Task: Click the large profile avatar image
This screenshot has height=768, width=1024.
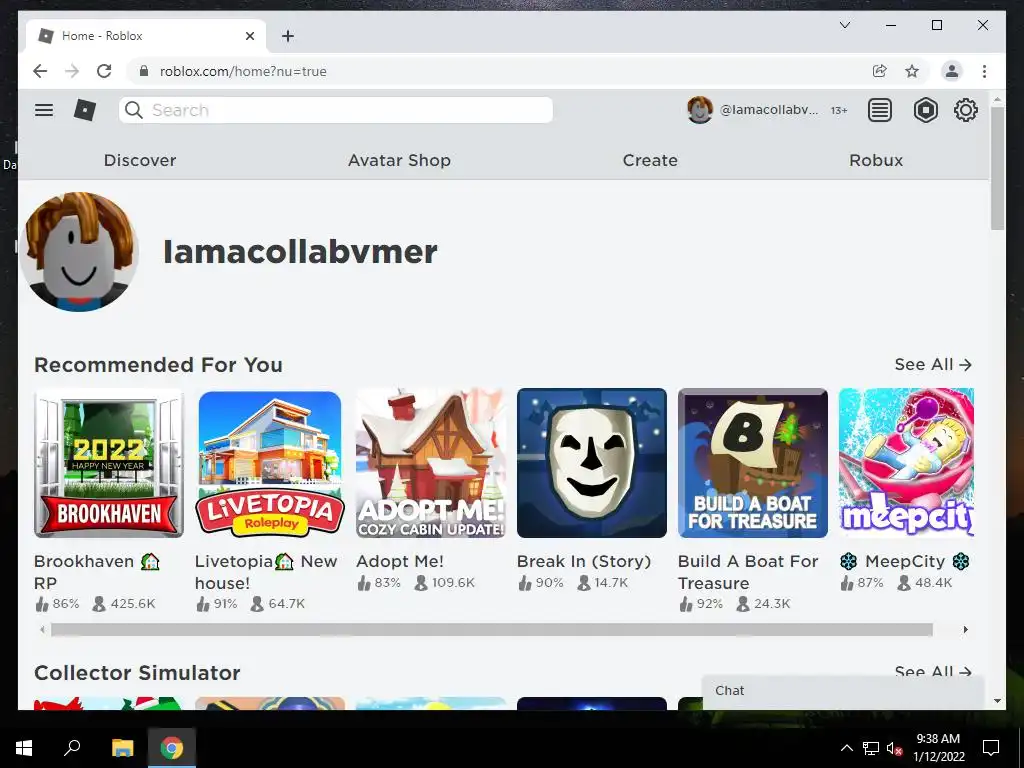Action: [79, 251]
